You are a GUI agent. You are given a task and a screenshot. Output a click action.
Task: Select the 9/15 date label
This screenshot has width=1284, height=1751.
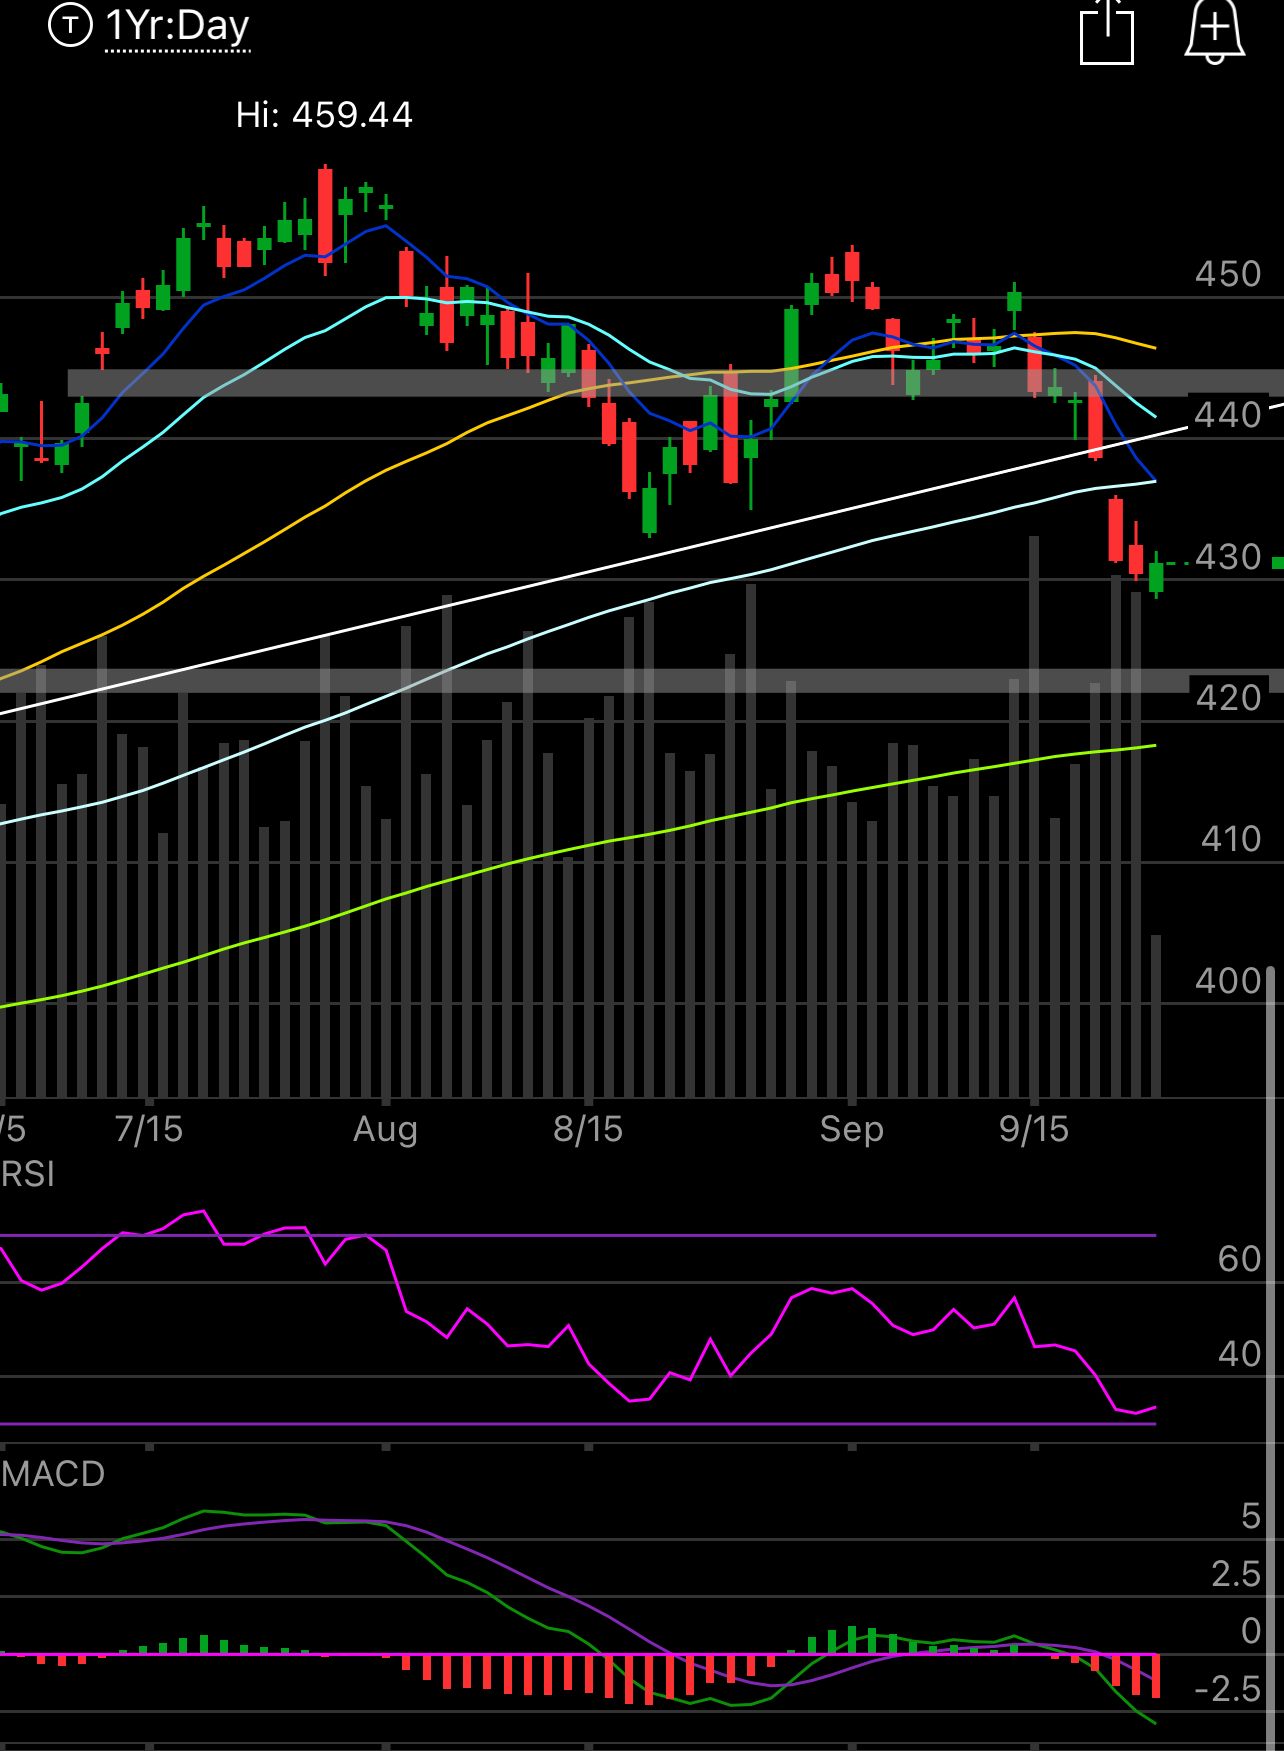pos(1034,1129)
